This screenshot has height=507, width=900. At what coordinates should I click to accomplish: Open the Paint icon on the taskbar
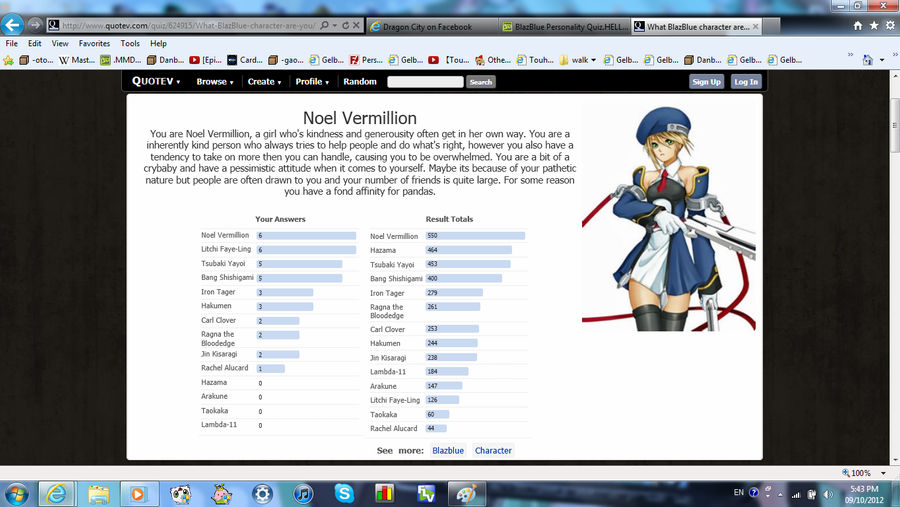point(467,494)
